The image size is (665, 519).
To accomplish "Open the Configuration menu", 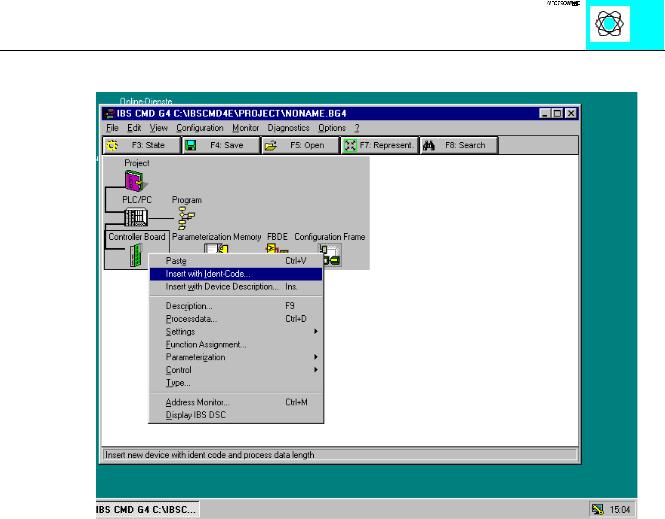I will click(200, 128).
